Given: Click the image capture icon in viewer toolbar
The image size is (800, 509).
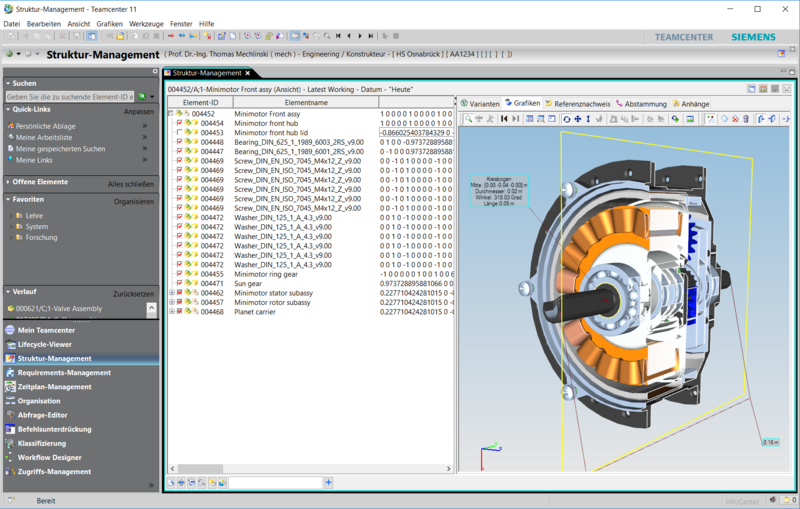Looking at the screenshot, I should (x=690, y=119).
